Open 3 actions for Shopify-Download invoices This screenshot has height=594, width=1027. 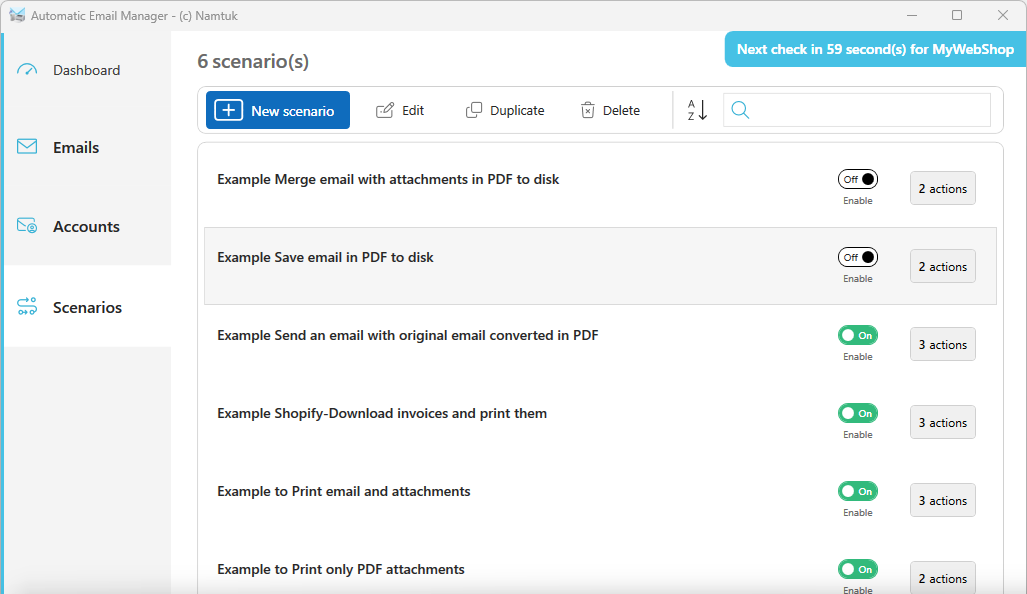coord(943,422)
